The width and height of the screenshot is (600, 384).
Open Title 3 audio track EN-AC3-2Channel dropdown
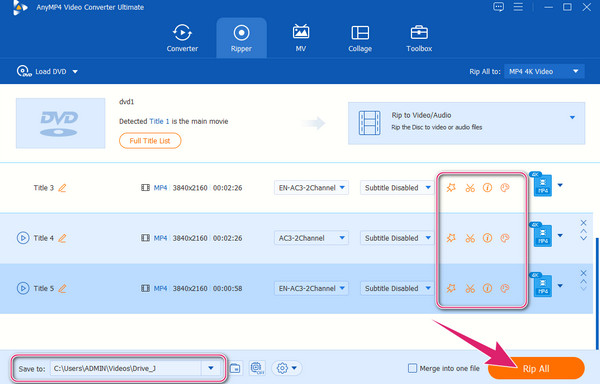(x=311, y=188)
